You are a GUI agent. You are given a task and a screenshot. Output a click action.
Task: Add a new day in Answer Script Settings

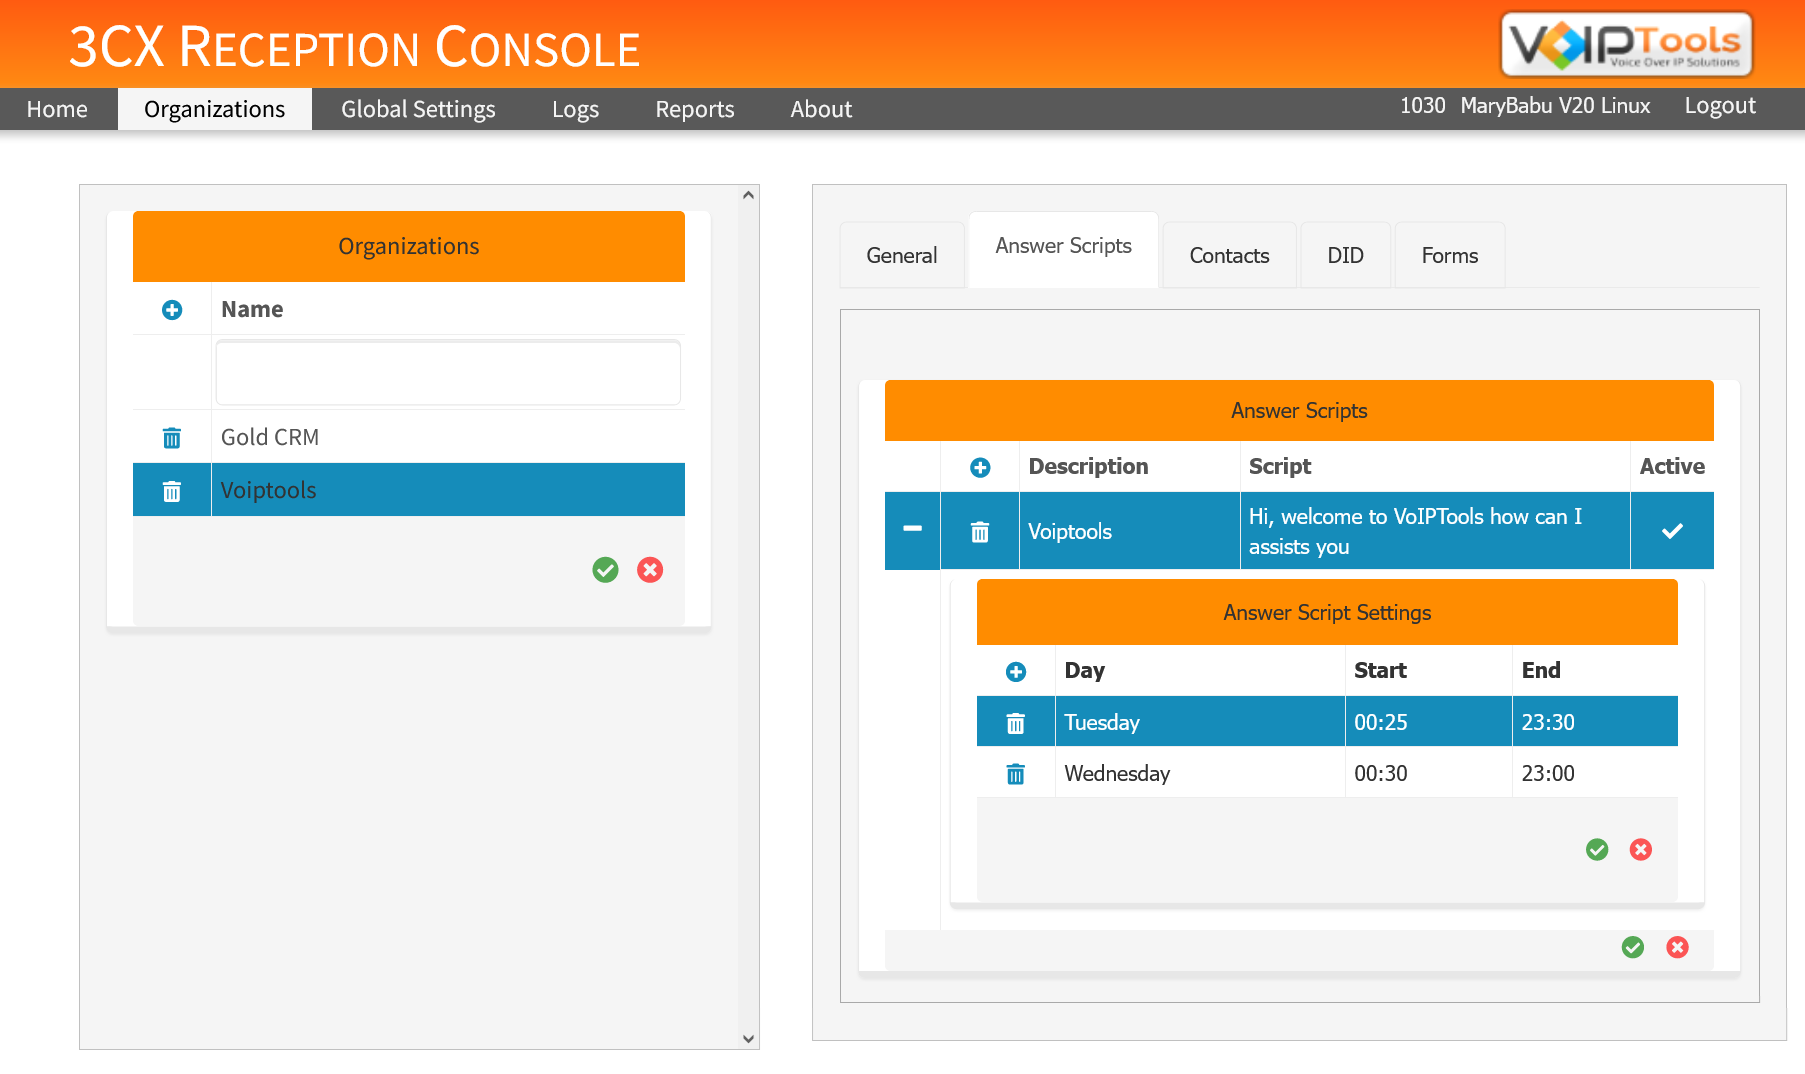point(1016,671)
